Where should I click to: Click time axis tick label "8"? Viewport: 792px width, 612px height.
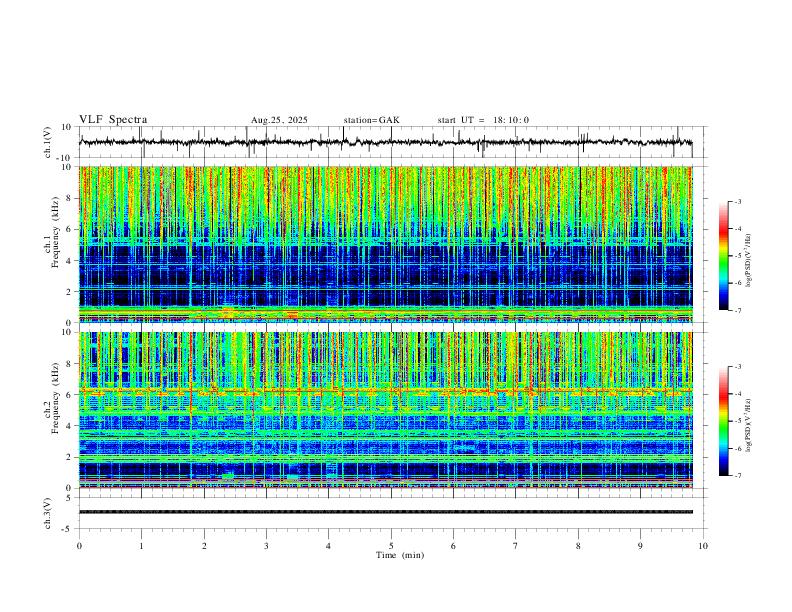pos(578,546)
